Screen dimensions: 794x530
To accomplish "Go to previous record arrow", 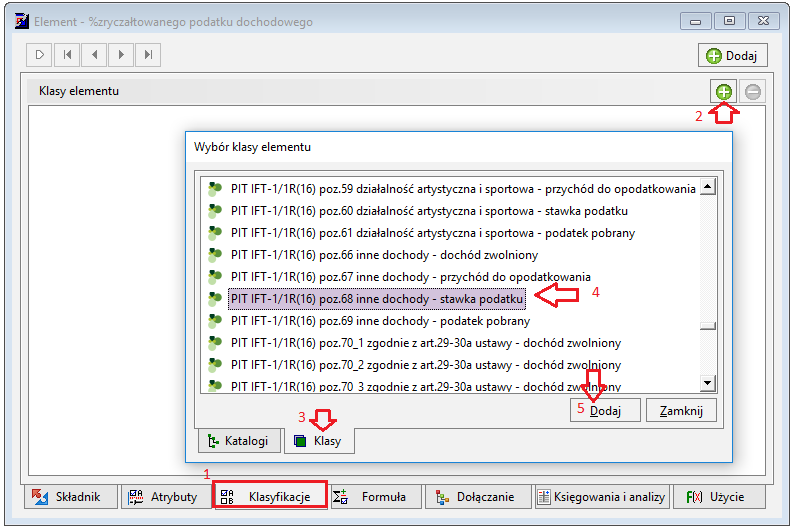I will coord(94,55).
